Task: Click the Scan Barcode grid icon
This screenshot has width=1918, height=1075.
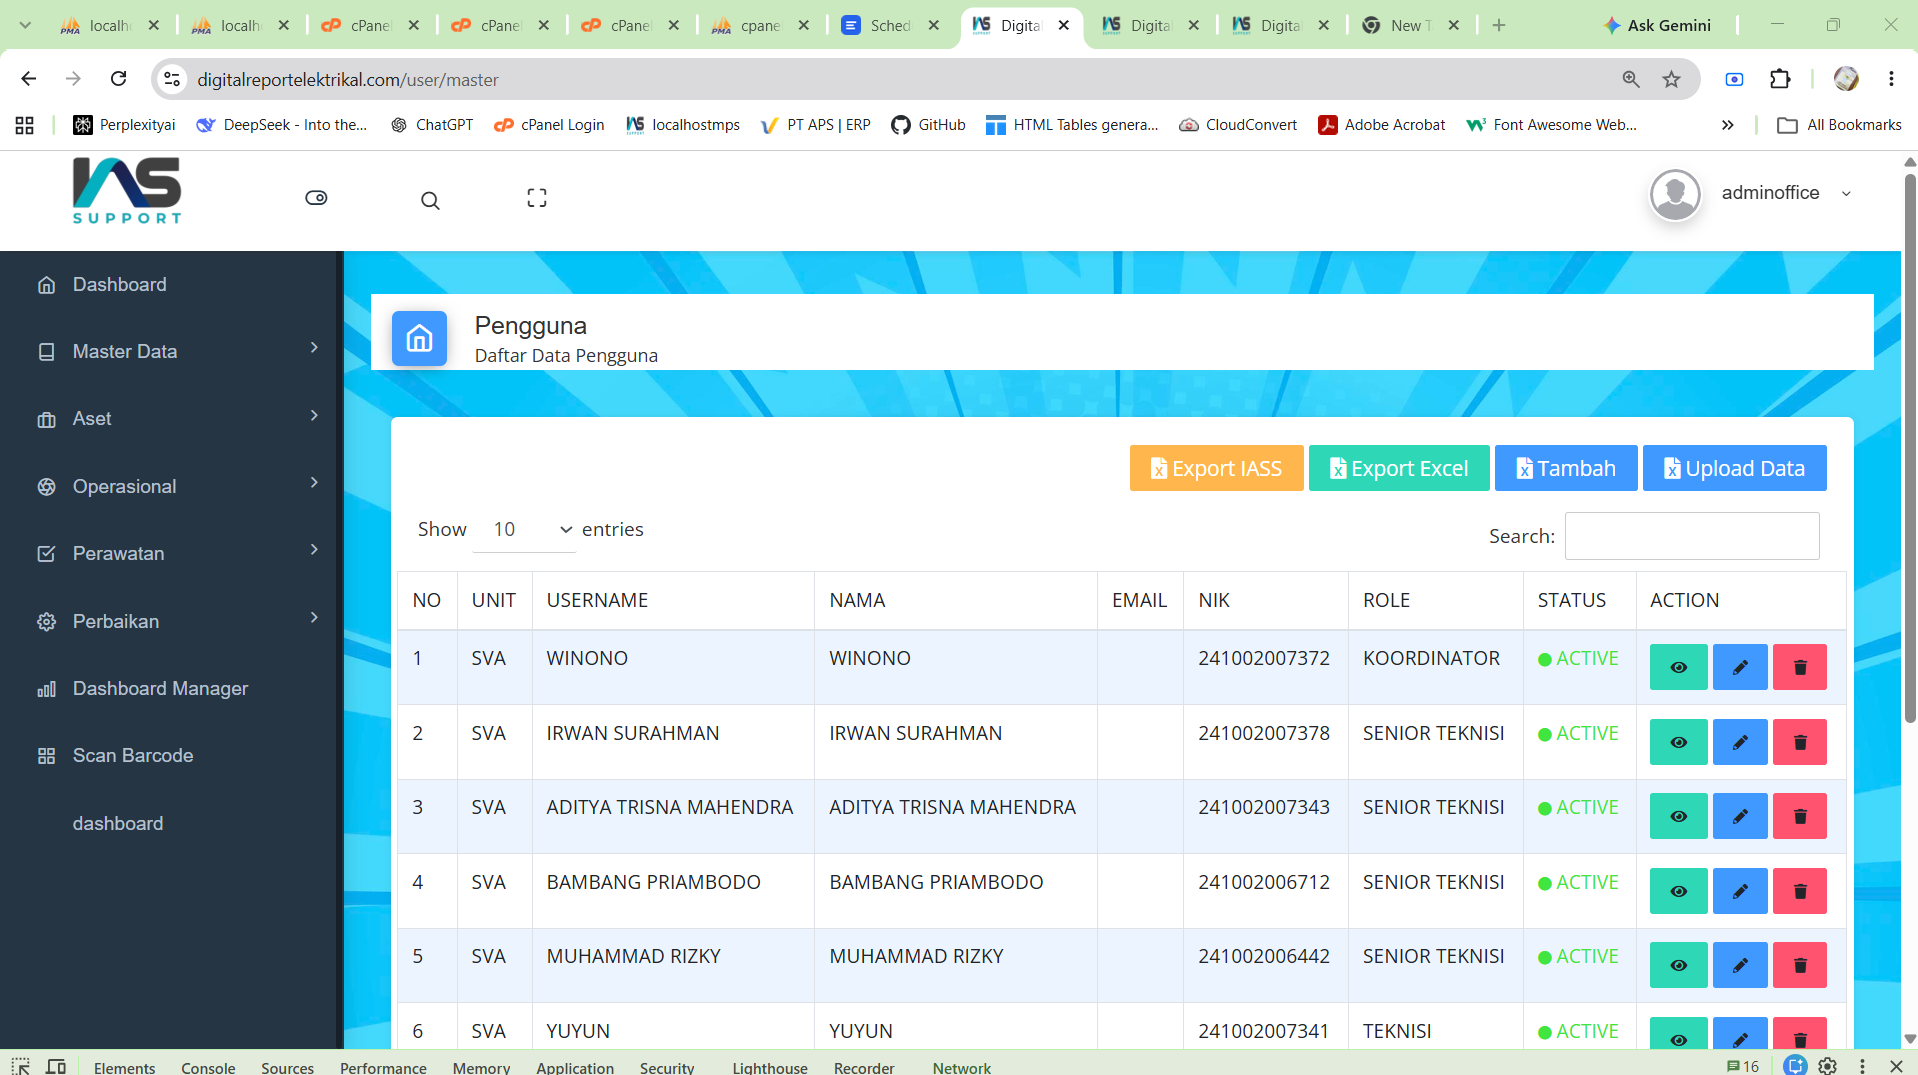Action: point(46,756)
